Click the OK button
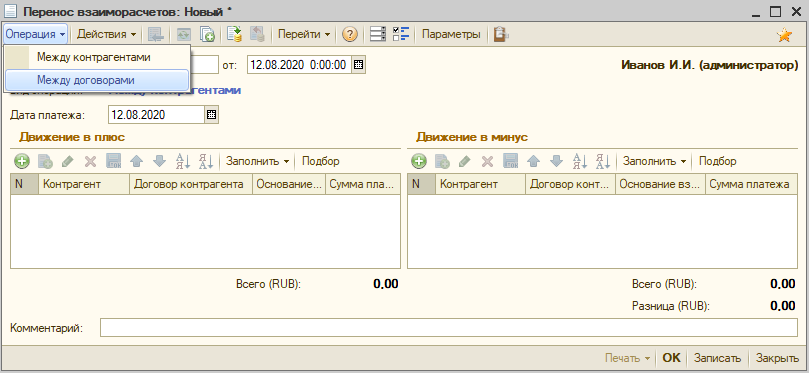Image resolution: width=809 pixels, height=373 pixels. (671, 358)
